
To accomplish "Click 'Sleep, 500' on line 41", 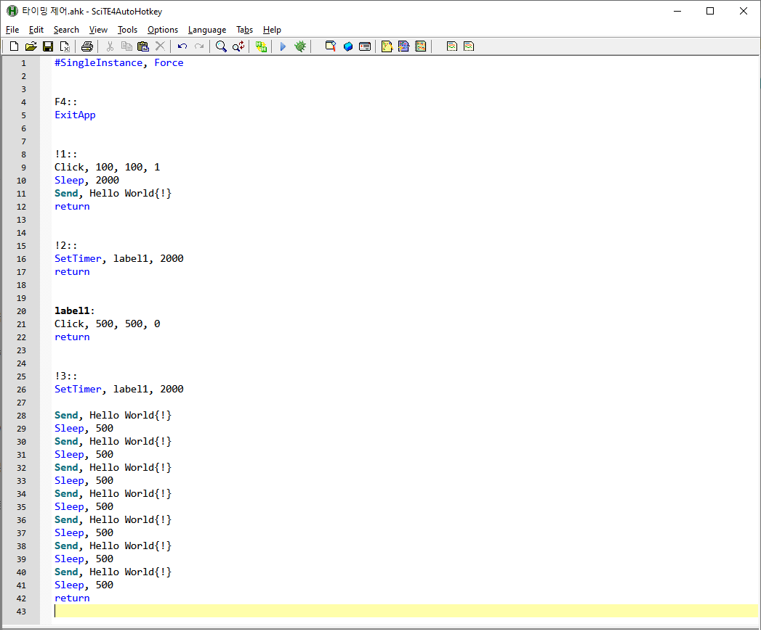I will click(x=83, y=585).
